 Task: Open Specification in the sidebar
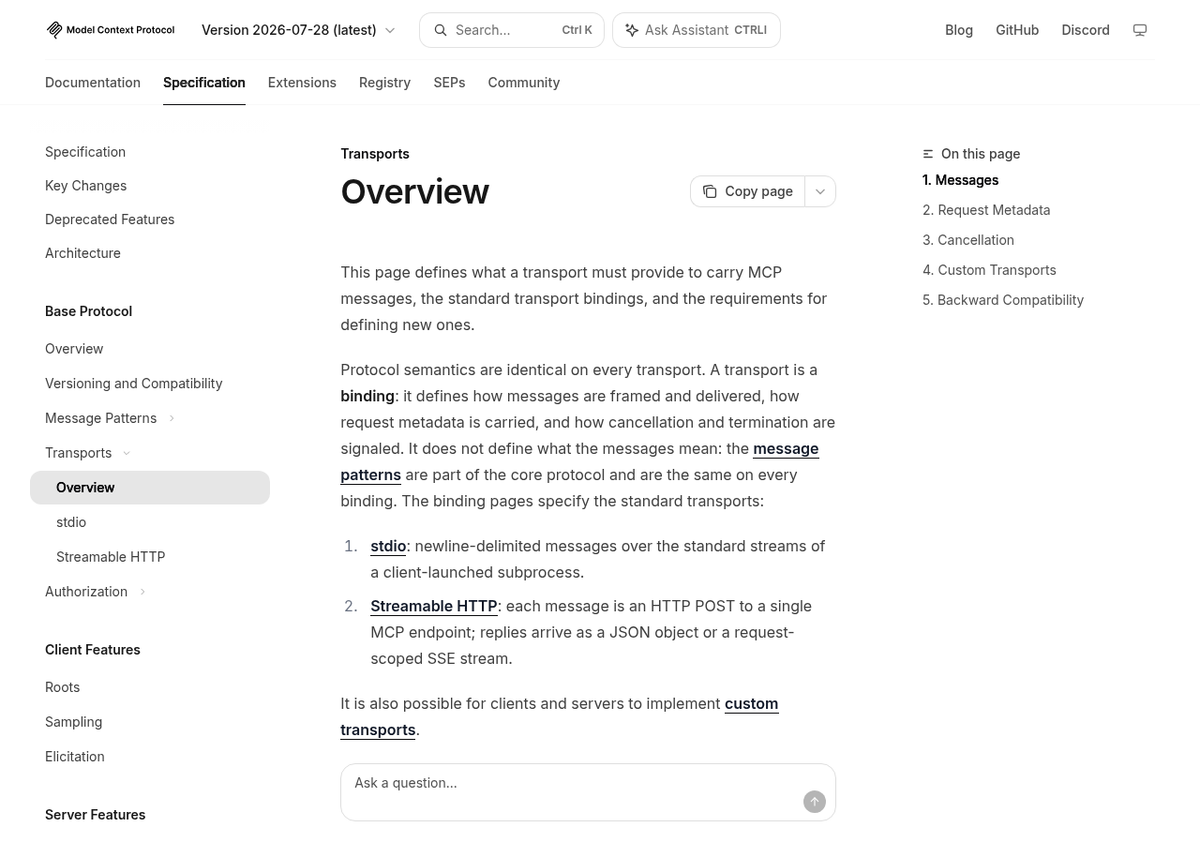[85, 152]
